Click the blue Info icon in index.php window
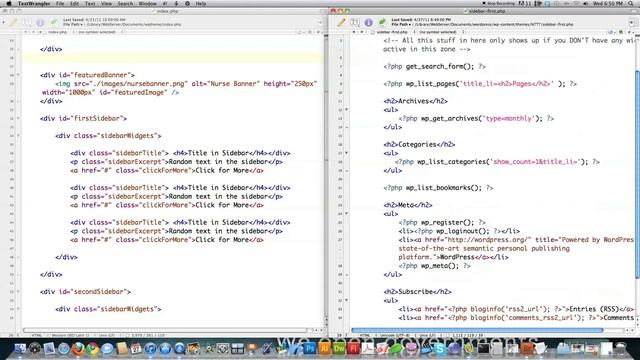640x360 pixels. (40, 22)
